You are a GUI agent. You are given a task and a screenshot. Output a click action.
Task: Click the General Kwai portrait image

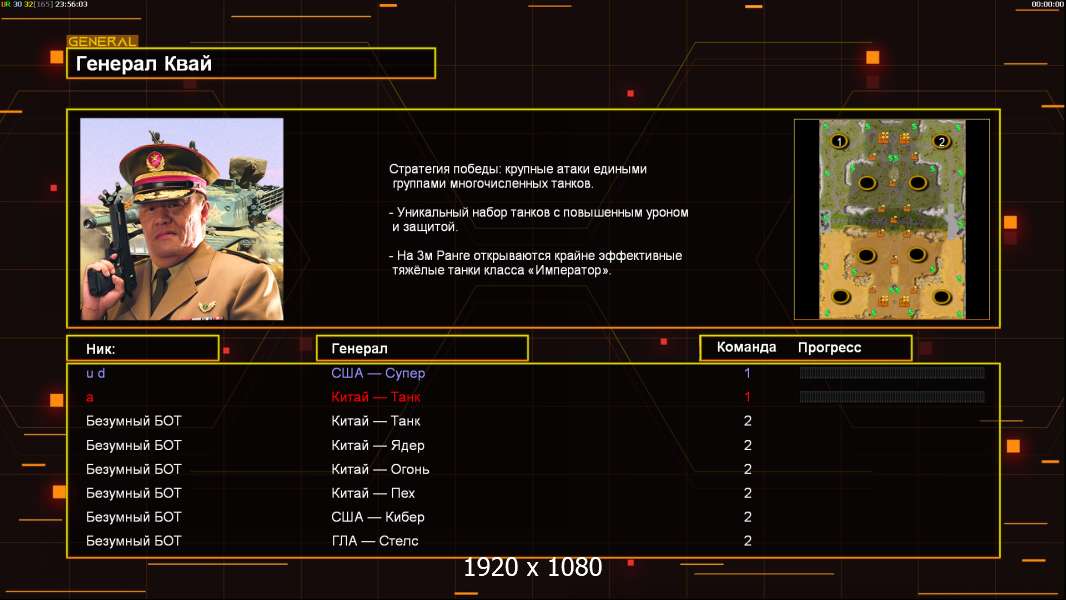coord(182,219)
